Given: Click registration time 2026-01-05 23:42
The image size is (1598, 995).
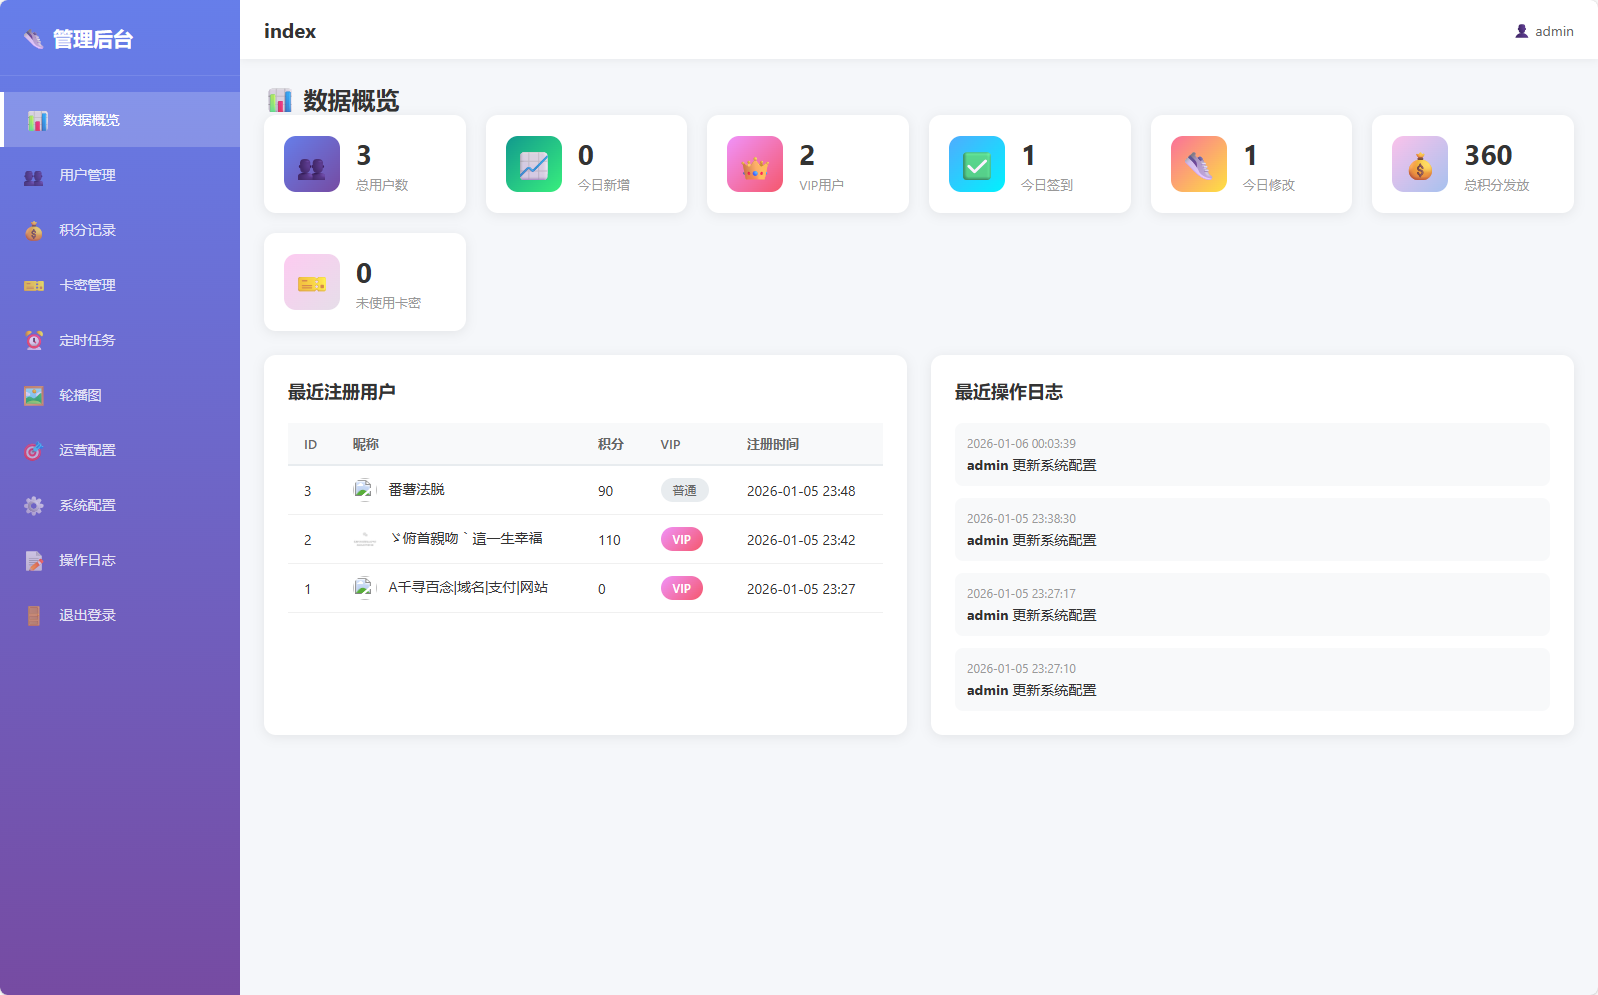Looking at the screenshot, I should [x=801, y=540].
